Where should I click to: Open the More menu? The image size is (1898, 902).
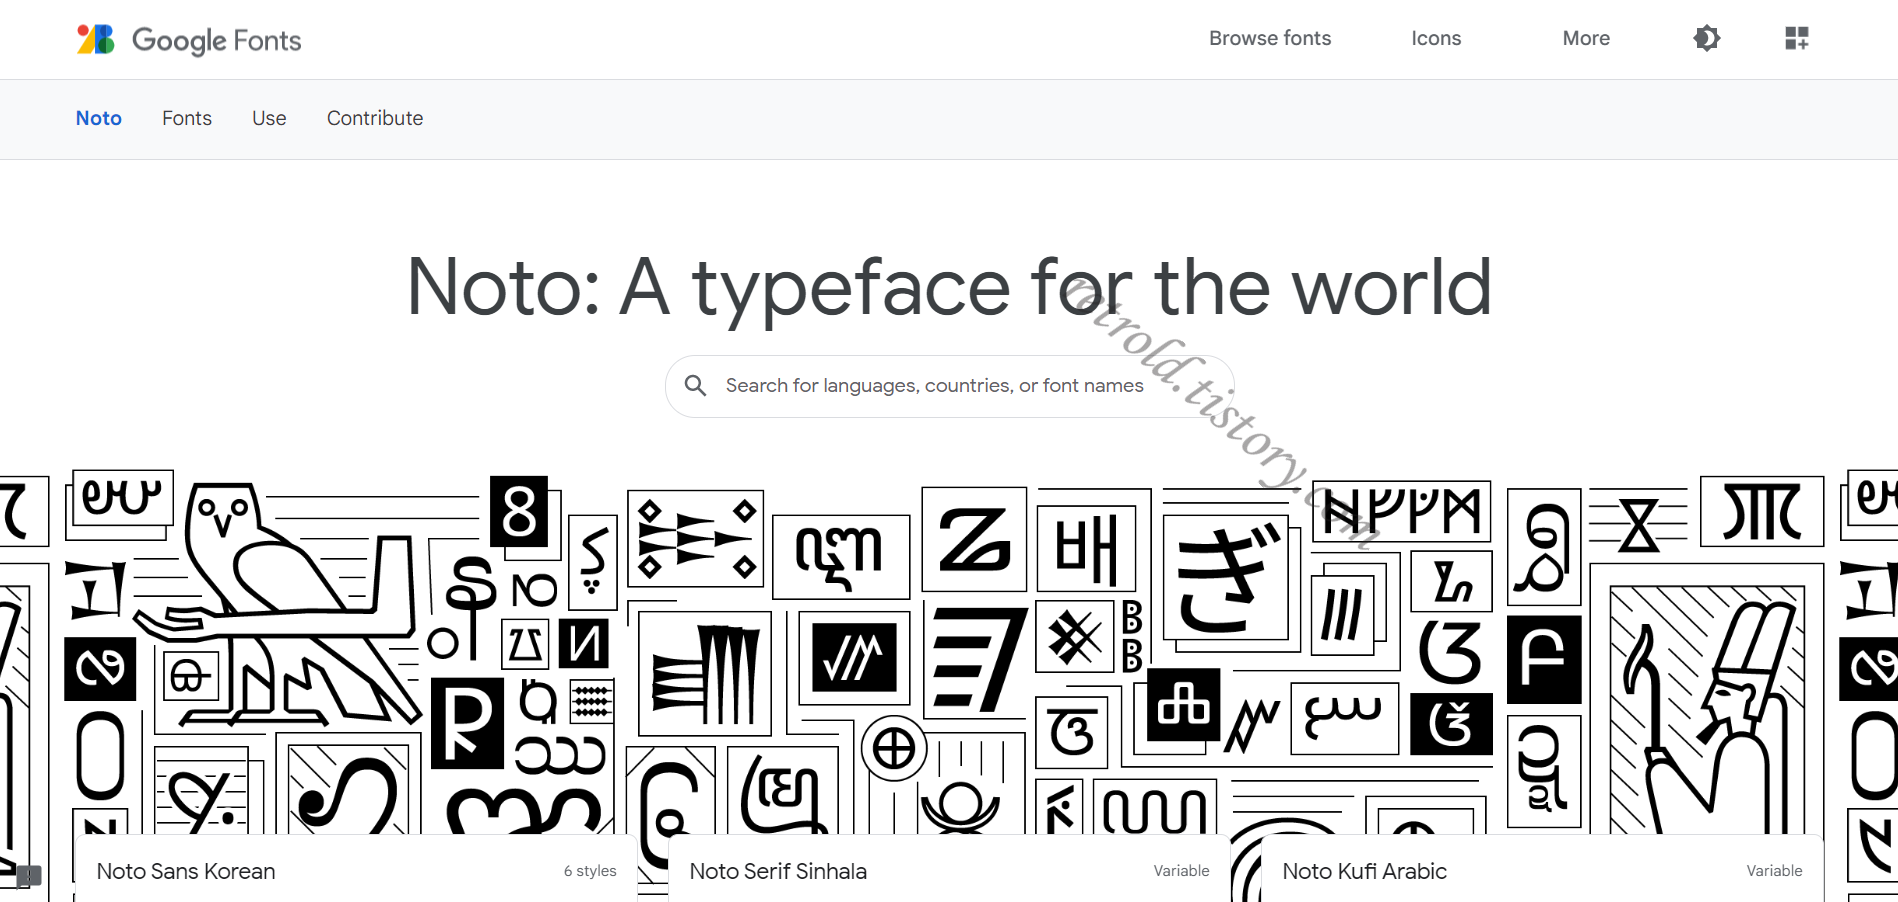(1586, 38)
